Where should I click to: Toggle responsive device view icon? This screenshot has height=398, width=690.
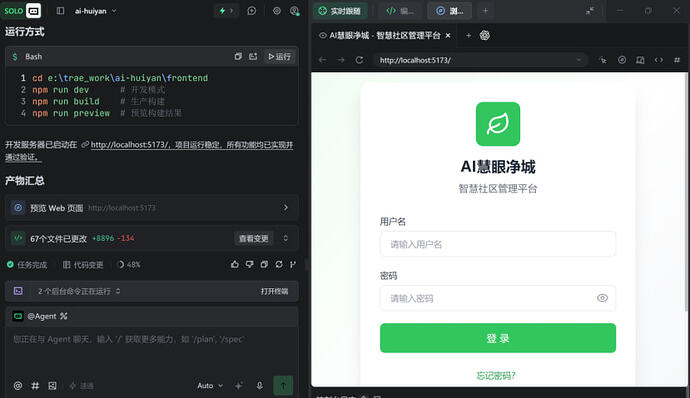coord(640,60)
